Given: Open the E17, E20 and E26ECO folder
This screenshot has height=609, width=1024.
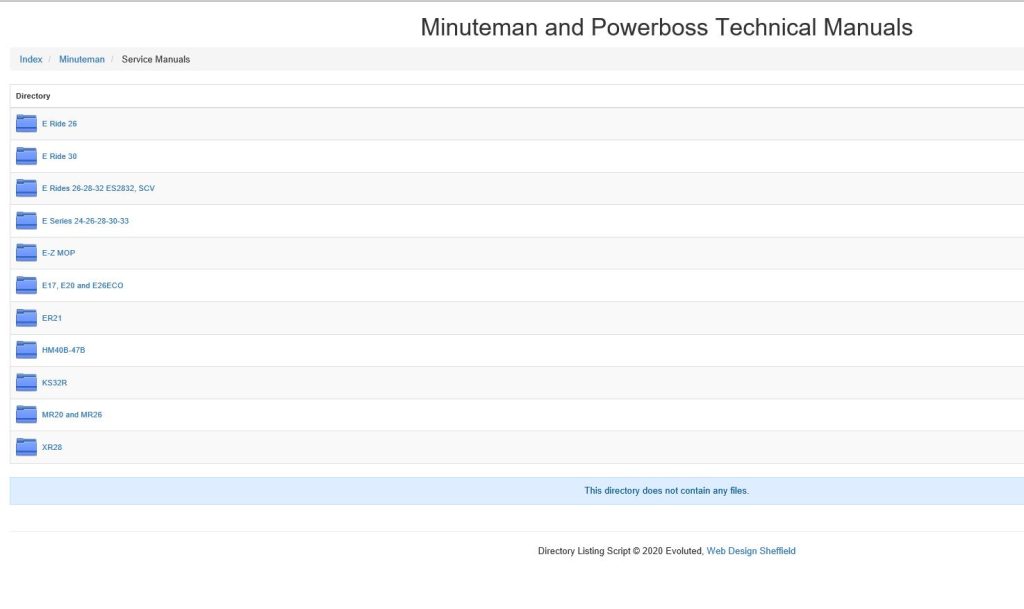Looking at the screenshot, I should 82,286.
